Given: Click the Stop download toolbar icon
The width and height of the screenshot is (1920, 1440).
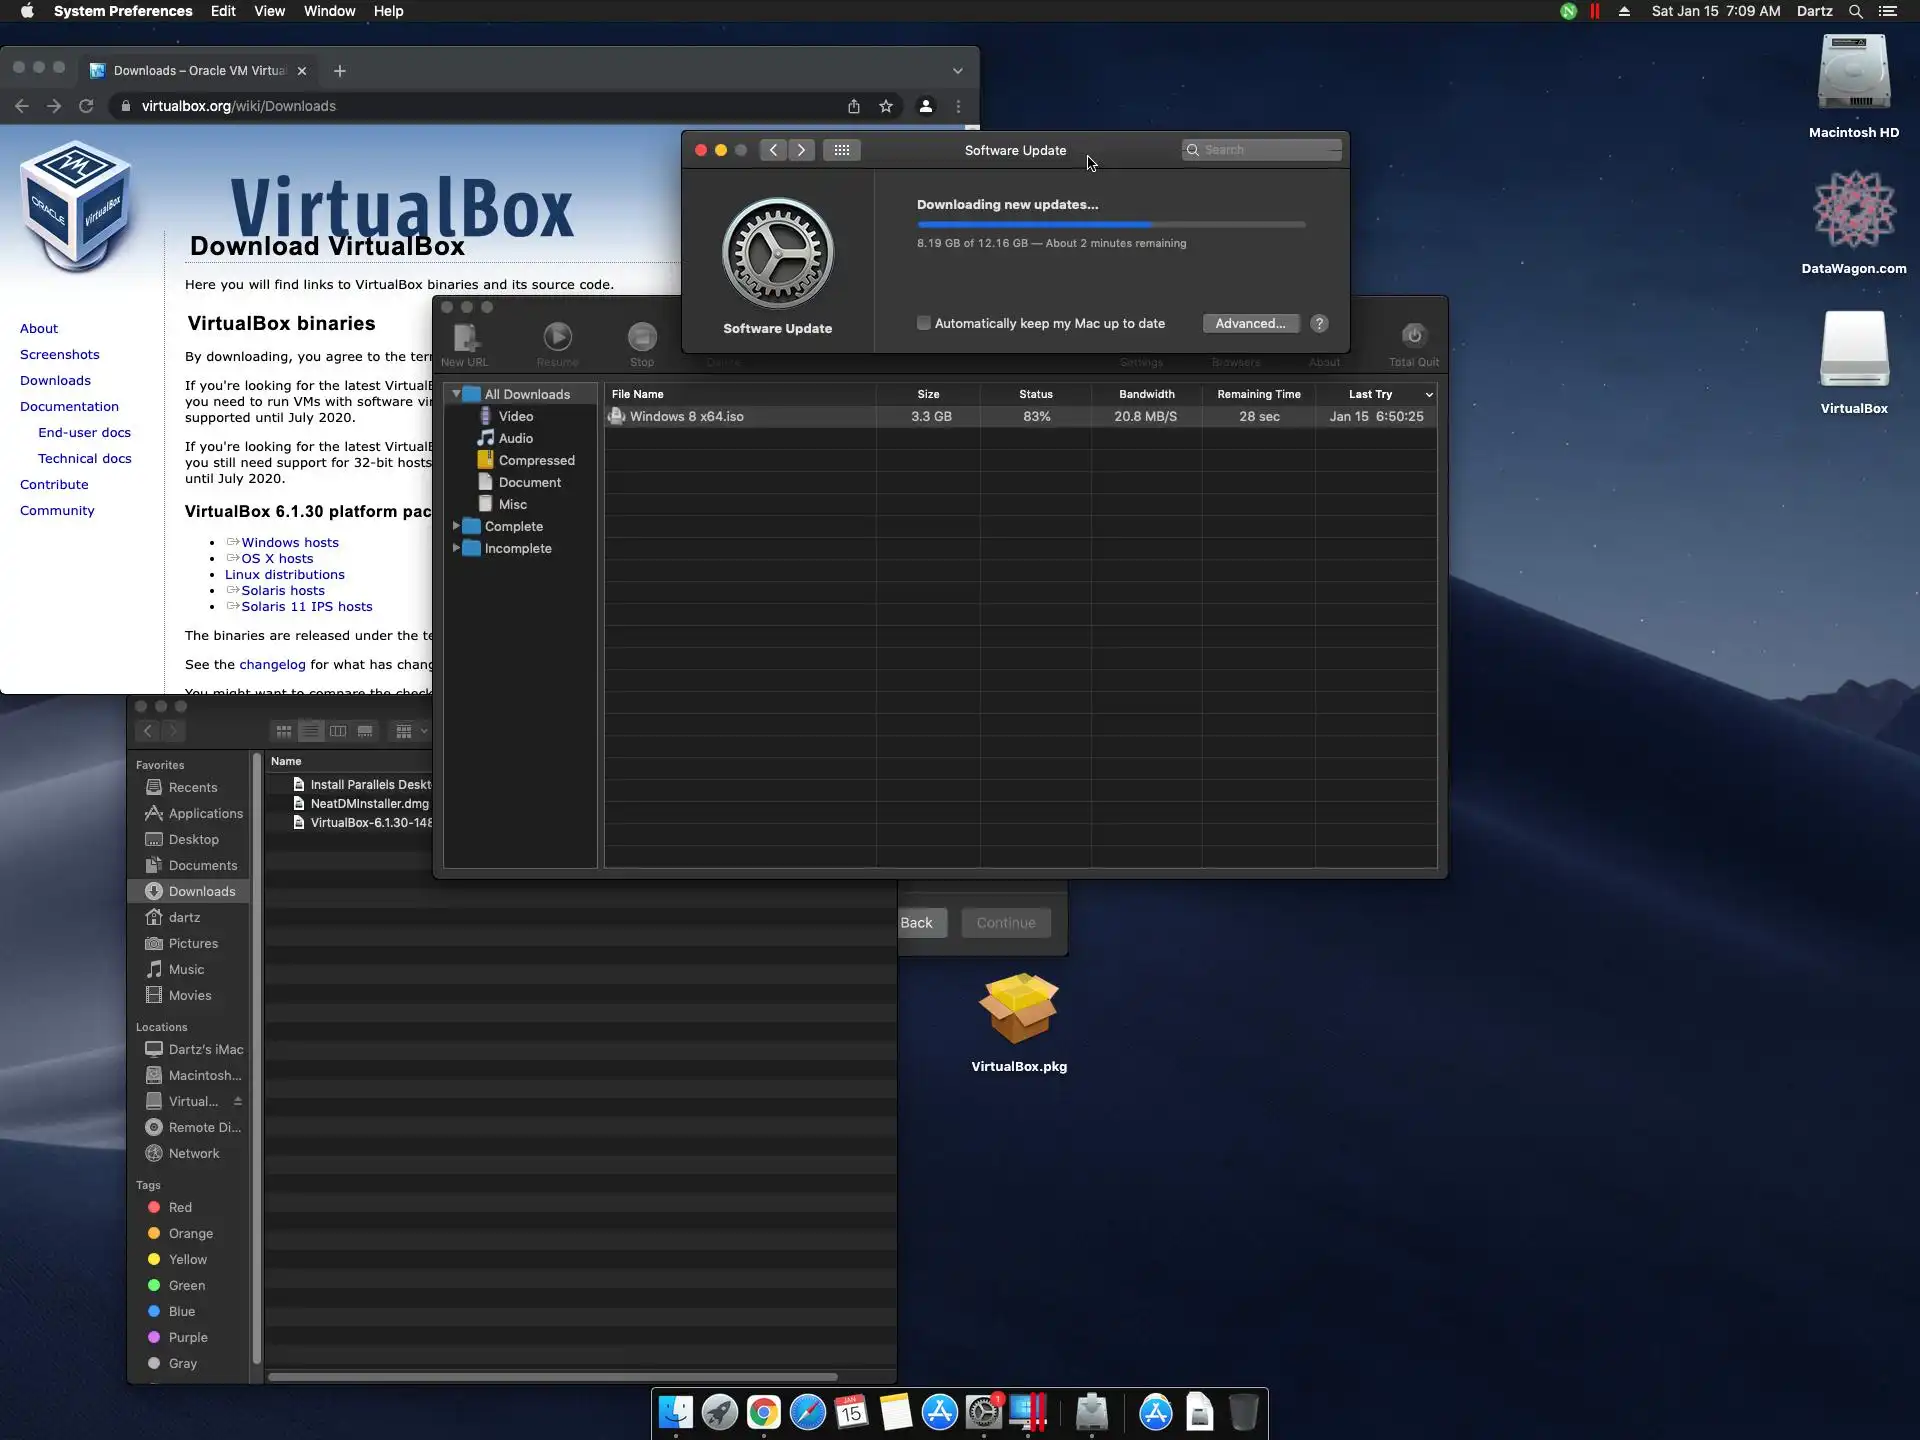Looking at the screenshot, I should click(642, 338).
